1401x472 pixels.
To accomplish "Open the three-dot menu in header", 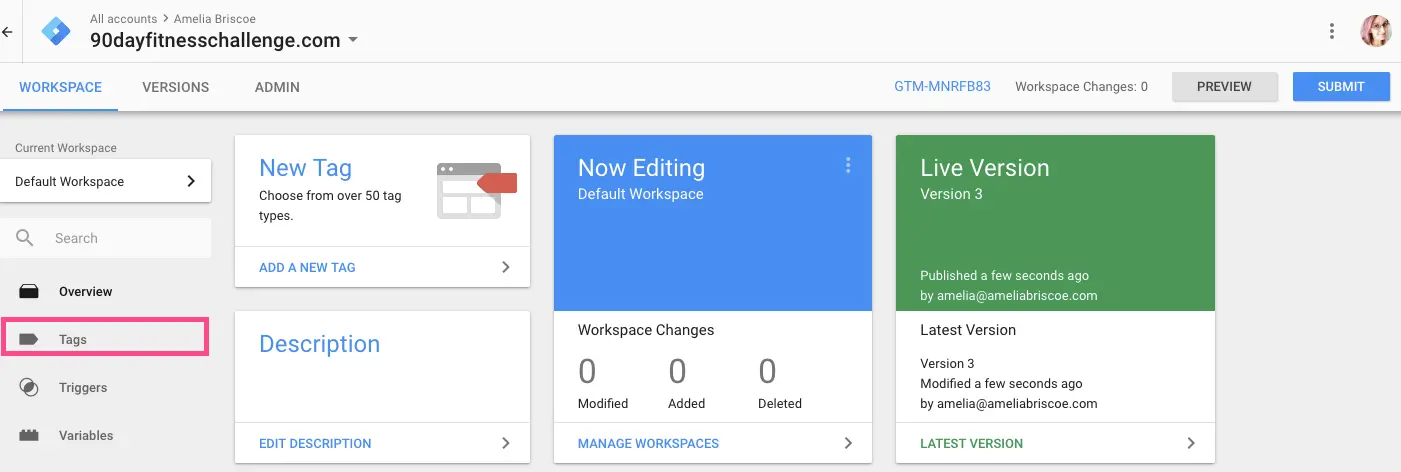I will 1332,31.
